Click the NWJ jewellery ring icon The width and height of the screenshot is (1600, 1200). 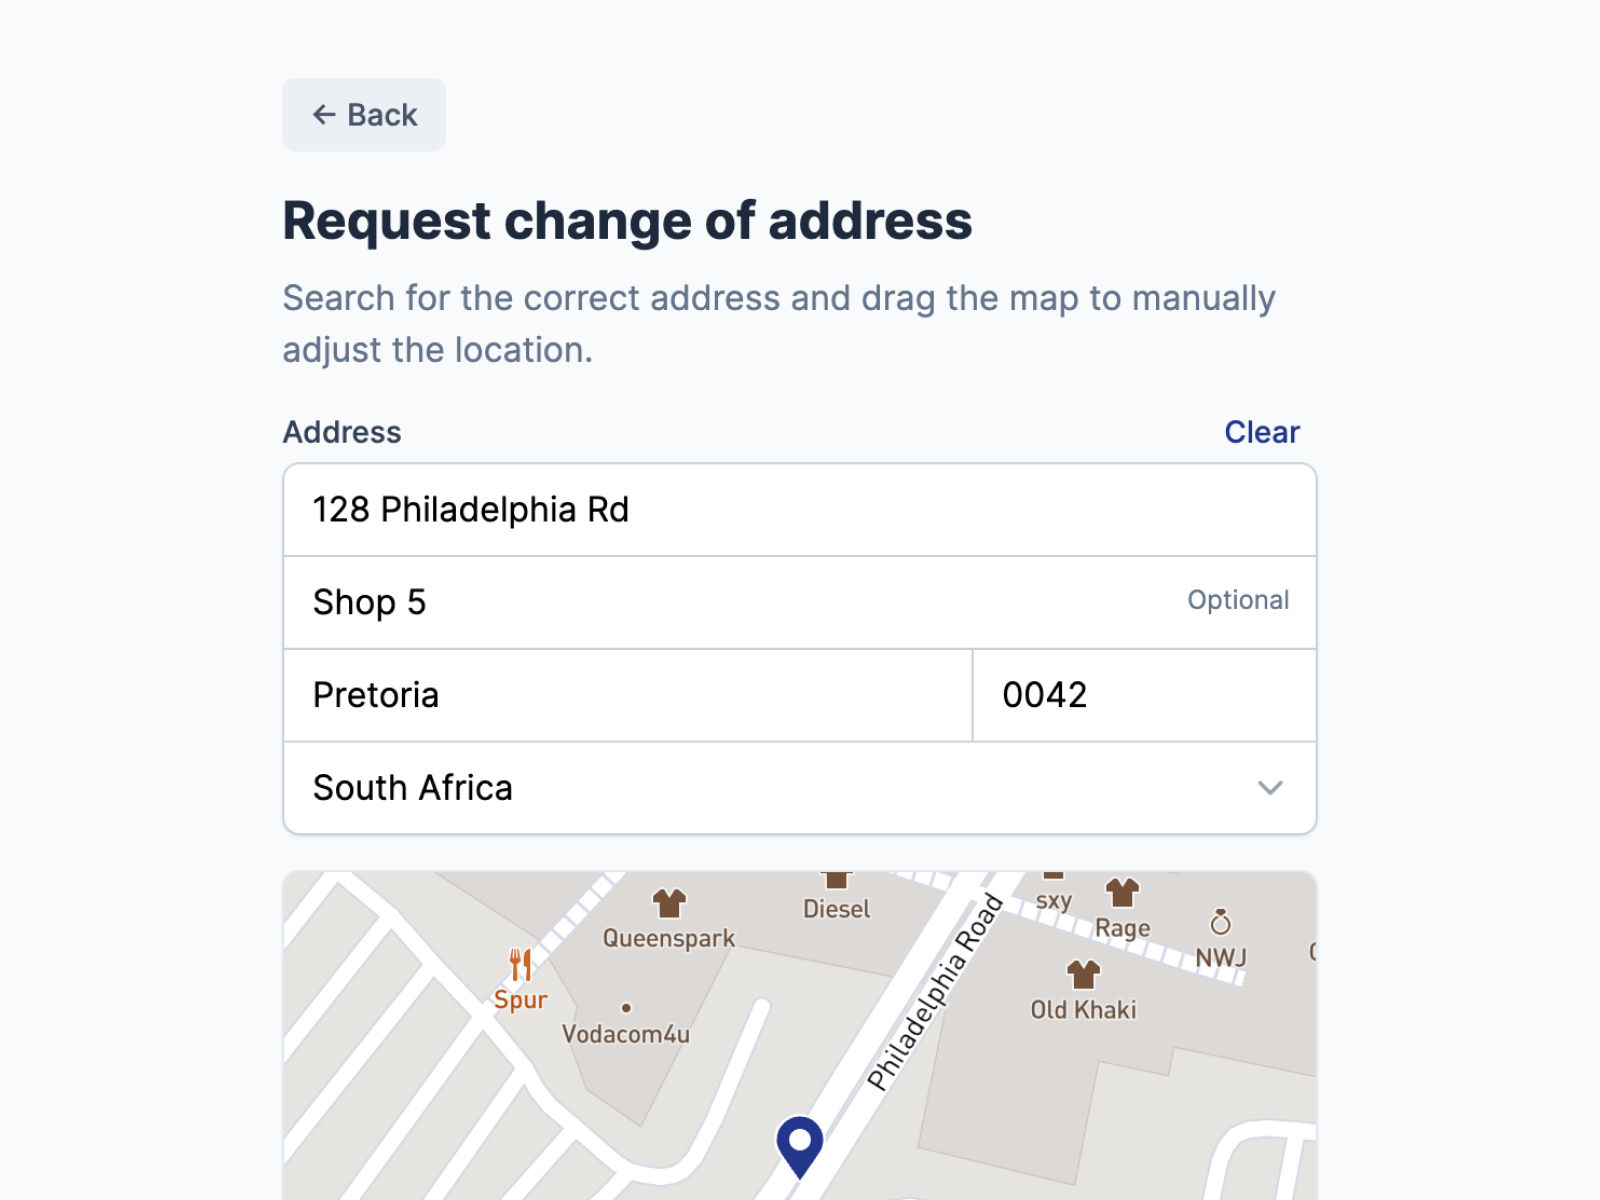(1220, 922)
